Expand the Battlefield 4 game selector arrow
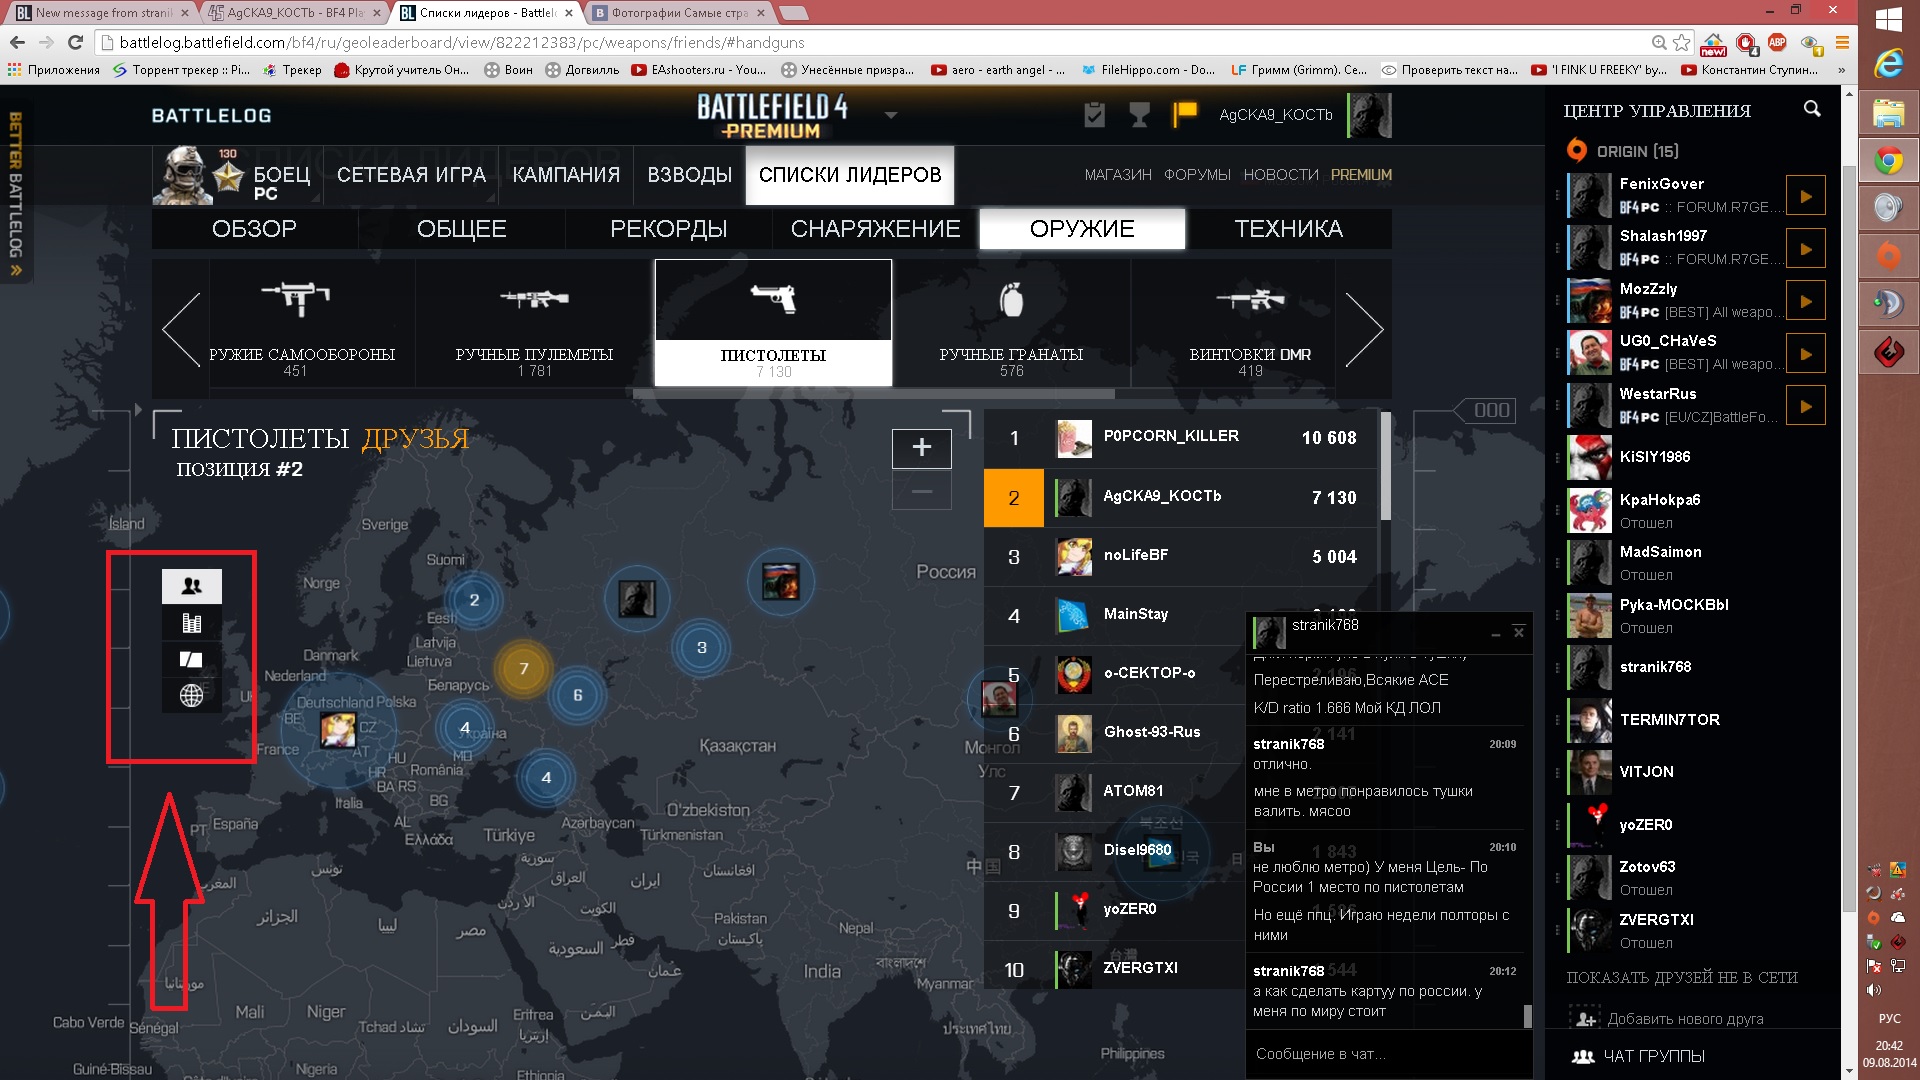Image resolution: width=1920 pixels, height=1080 pixels. pos(891,115)
